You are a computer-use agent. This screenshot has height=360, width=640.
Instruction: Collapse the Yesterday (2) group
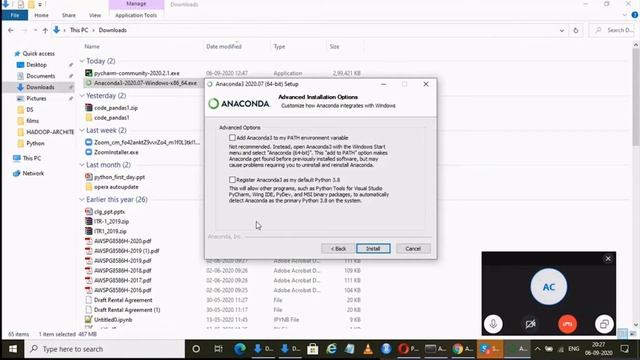82,96
